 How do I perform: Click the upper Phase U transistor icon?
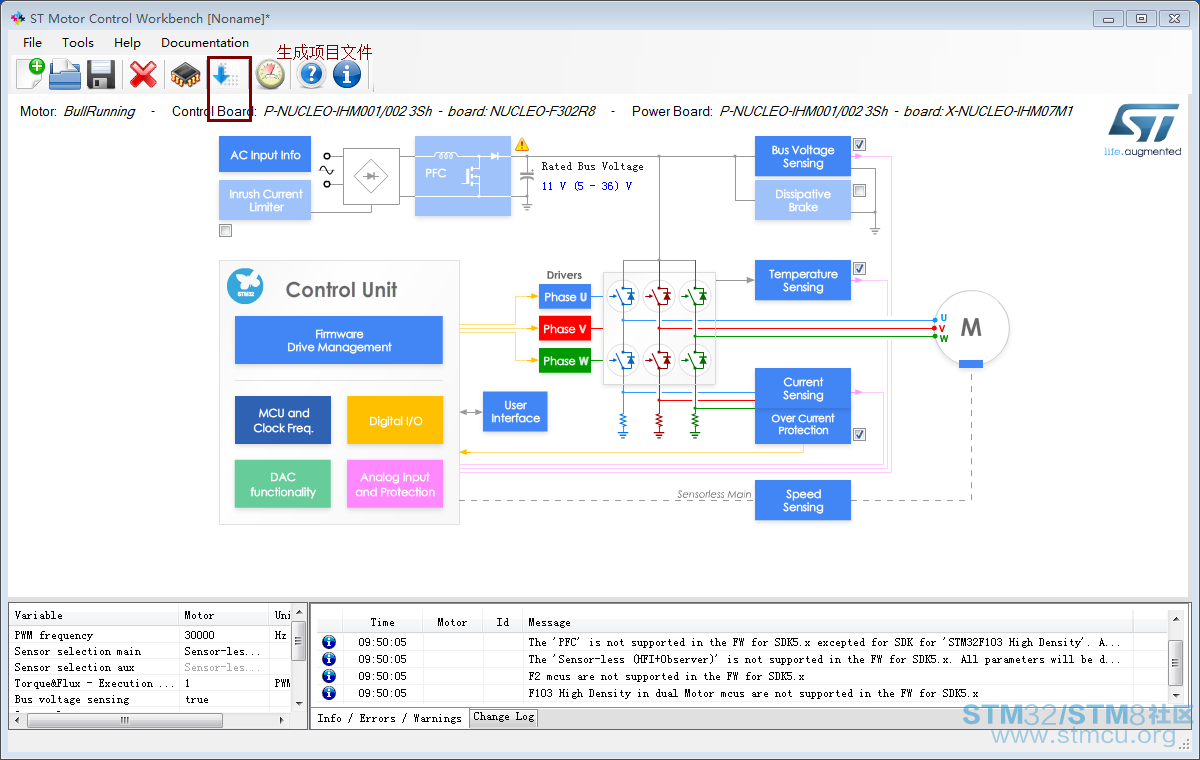pyautogui.click(x=624, y=296)
